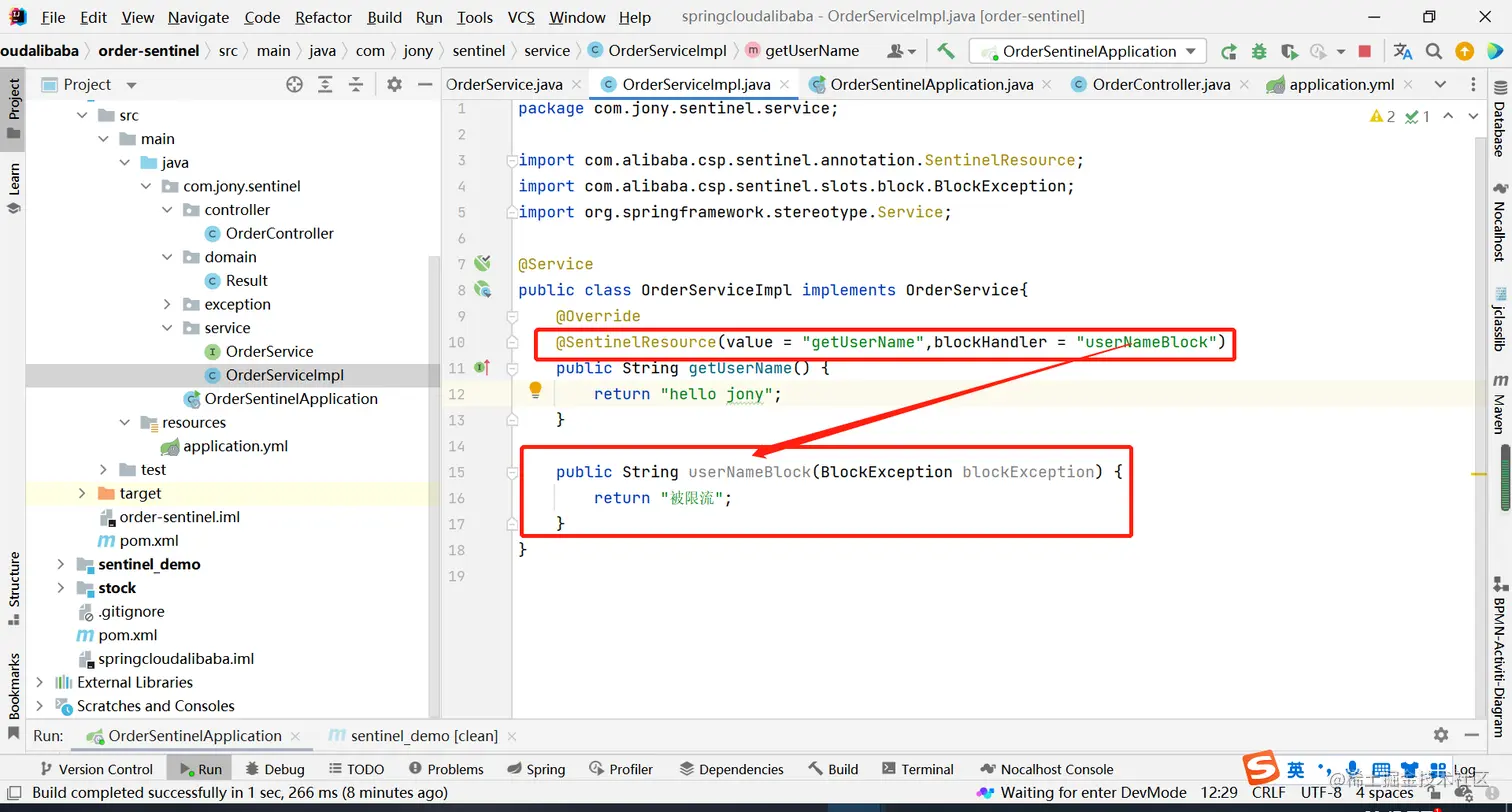Click the red Stop button
Image resolution: width=1512 pixels, height=812 pixels.
pos(1365,51)
